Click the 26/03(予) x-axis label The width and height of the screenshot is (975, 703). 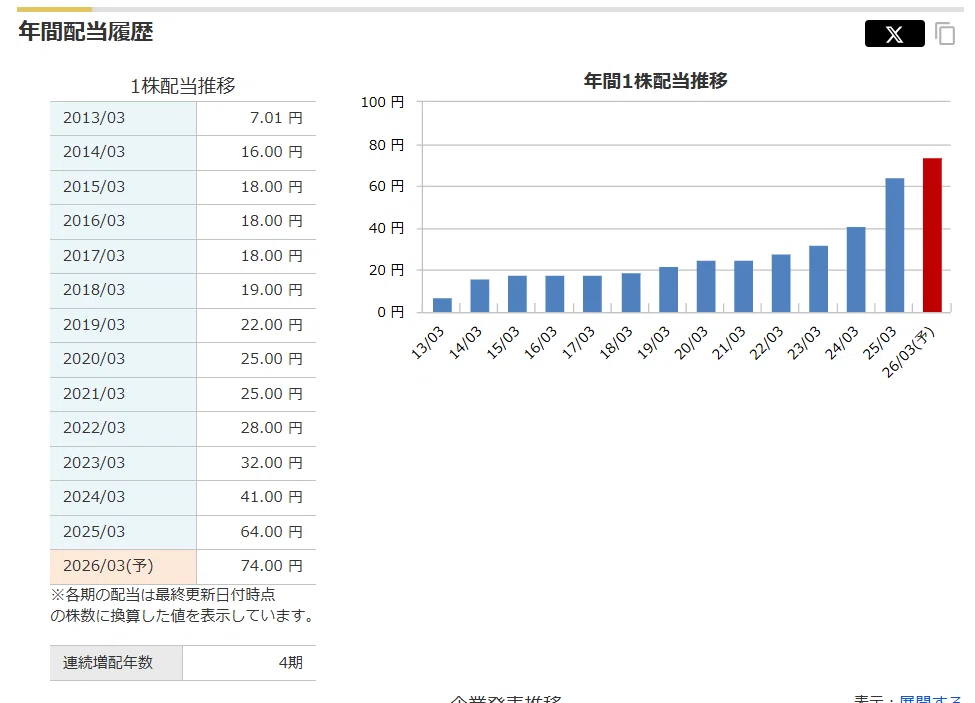pyautogui.click(x=908, y=352)
